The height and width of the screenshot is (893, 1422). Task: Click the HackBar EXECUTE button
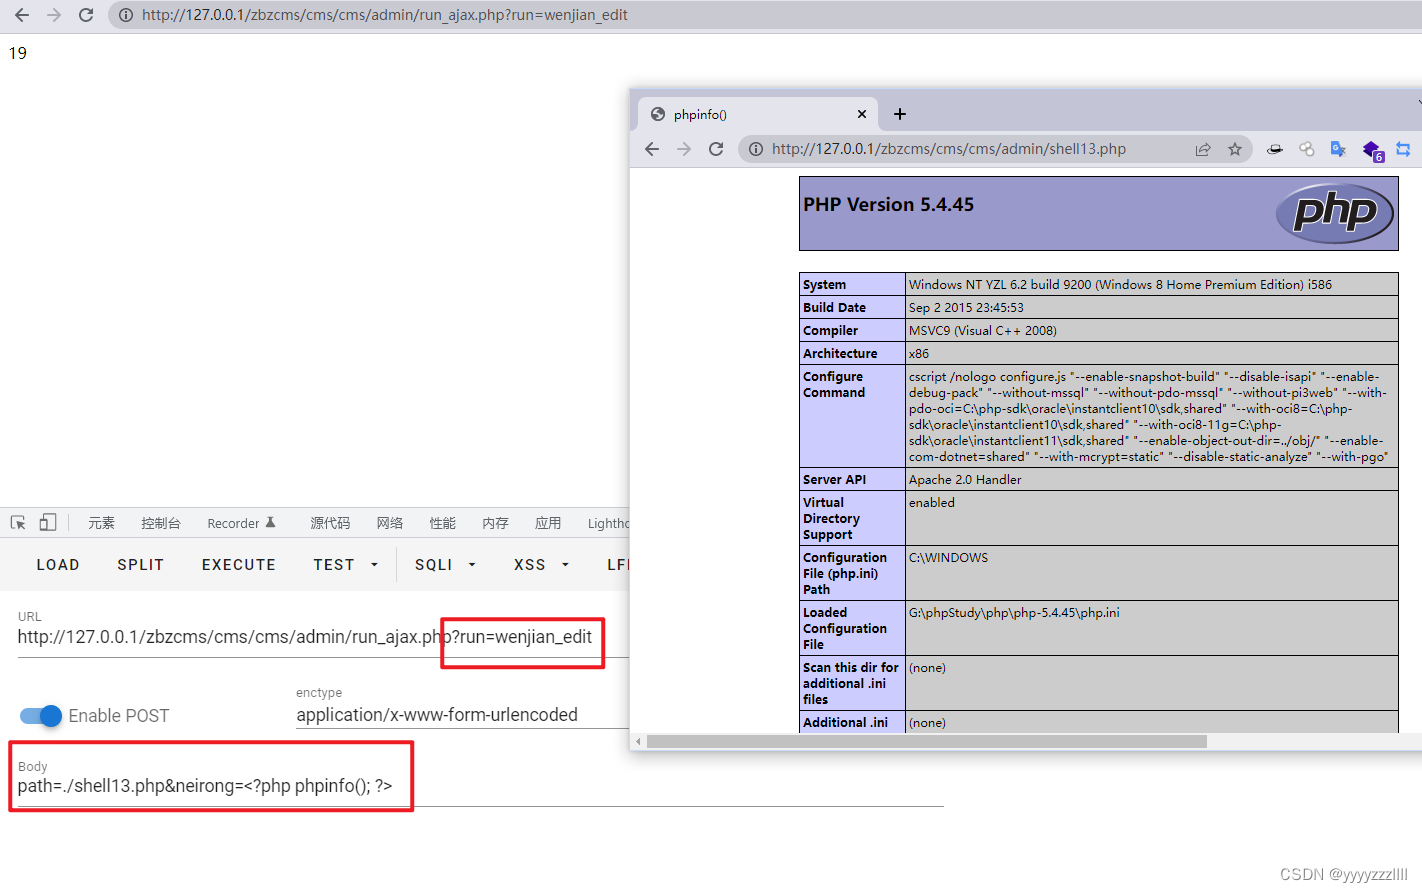click(x=239, y=565)
